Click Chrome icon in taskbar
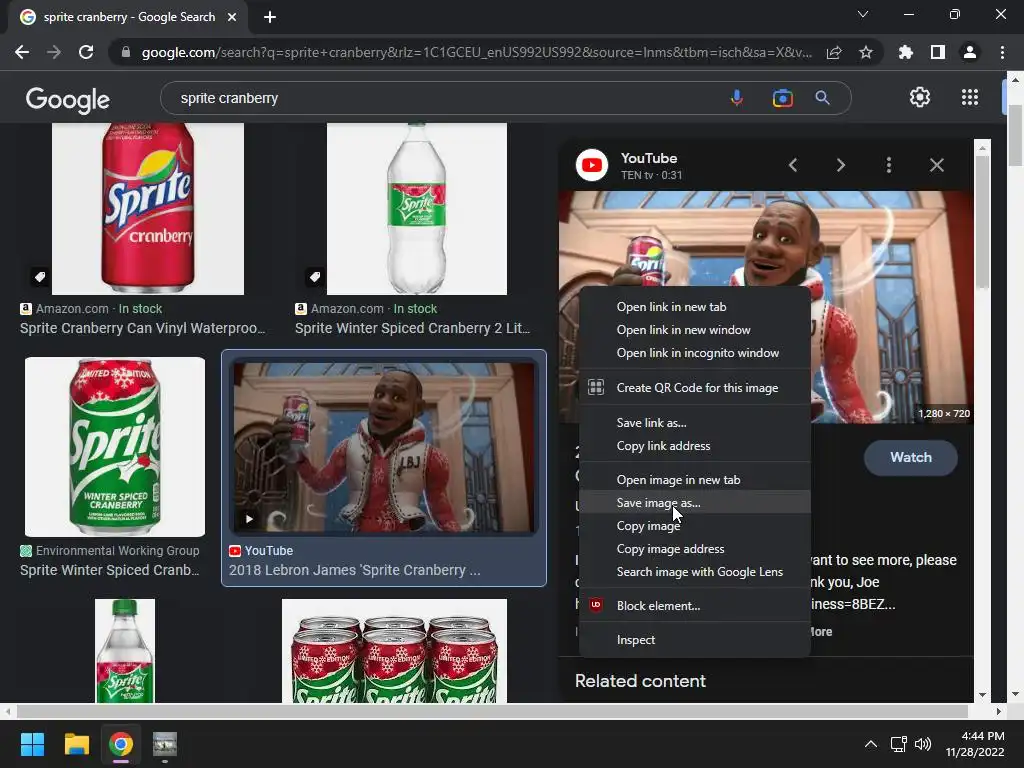The image size is (1024, 768). [x=121, y=744]
